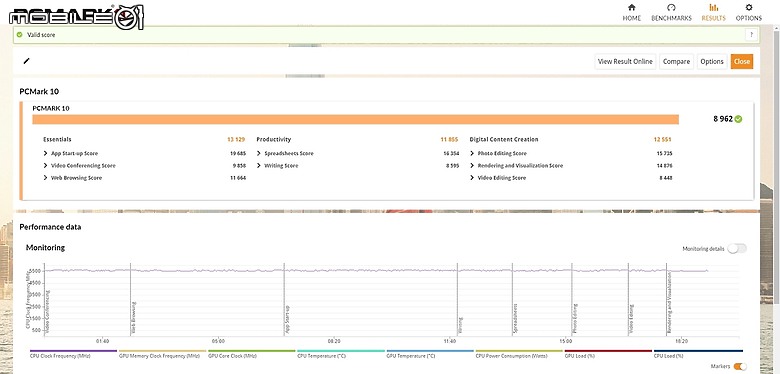Click the Photo Editing timeline marker
The height and width of the screenshot is (374, 780).
coord(575,319)
